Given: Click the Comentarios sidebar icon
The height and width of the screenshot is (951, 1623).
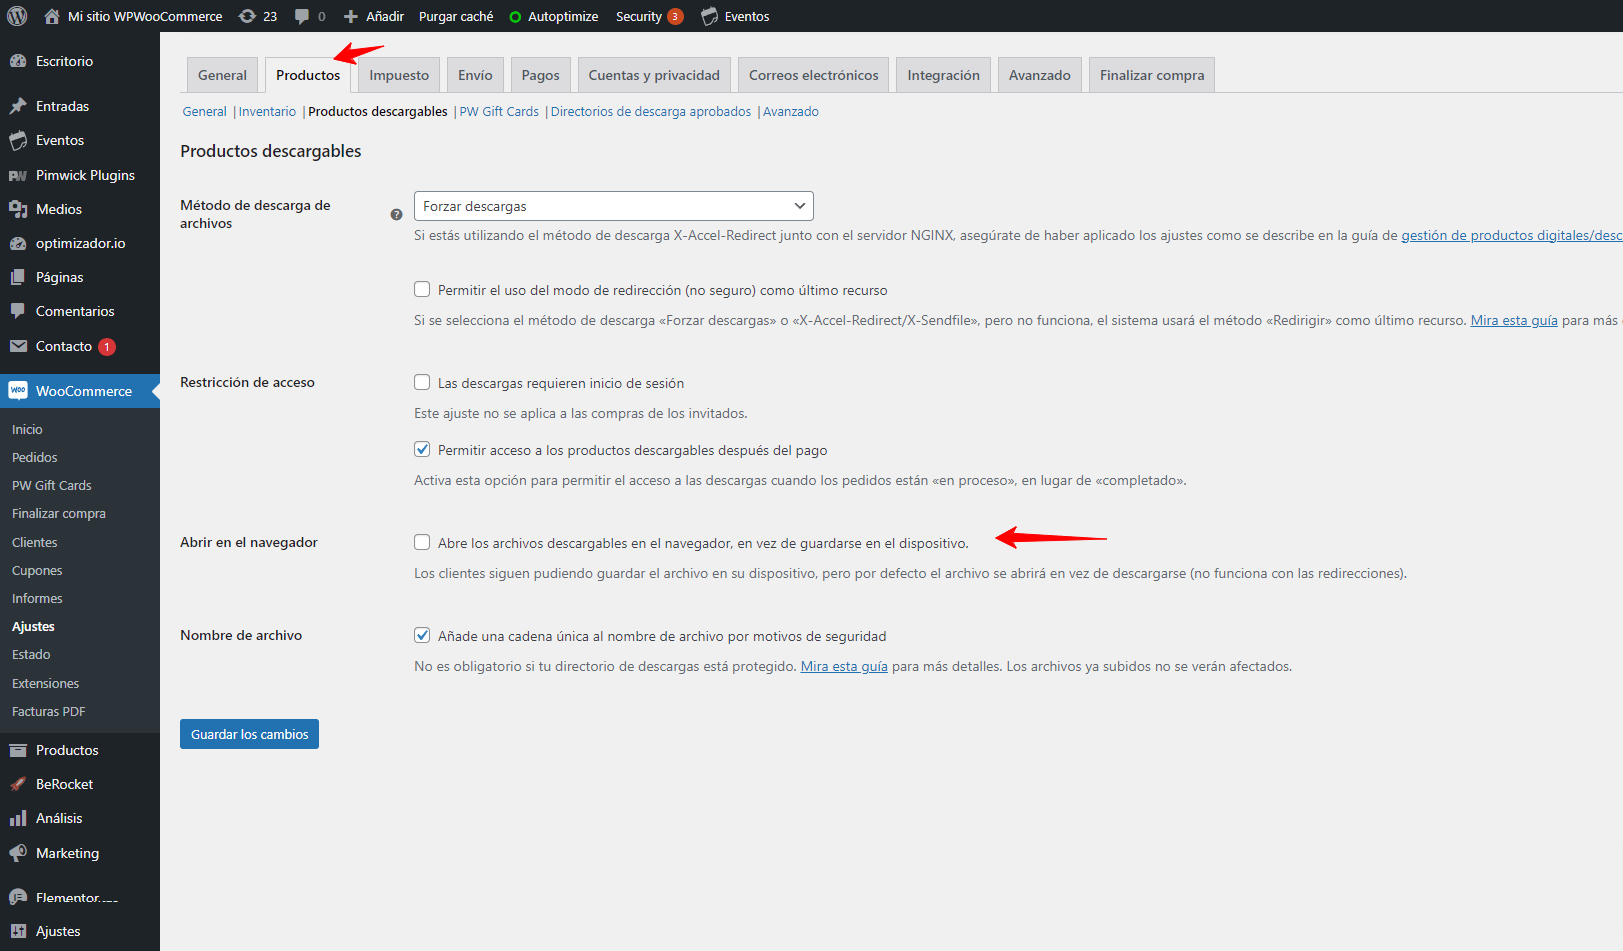Looking at the screenshot, I should [x=18, y=311].
